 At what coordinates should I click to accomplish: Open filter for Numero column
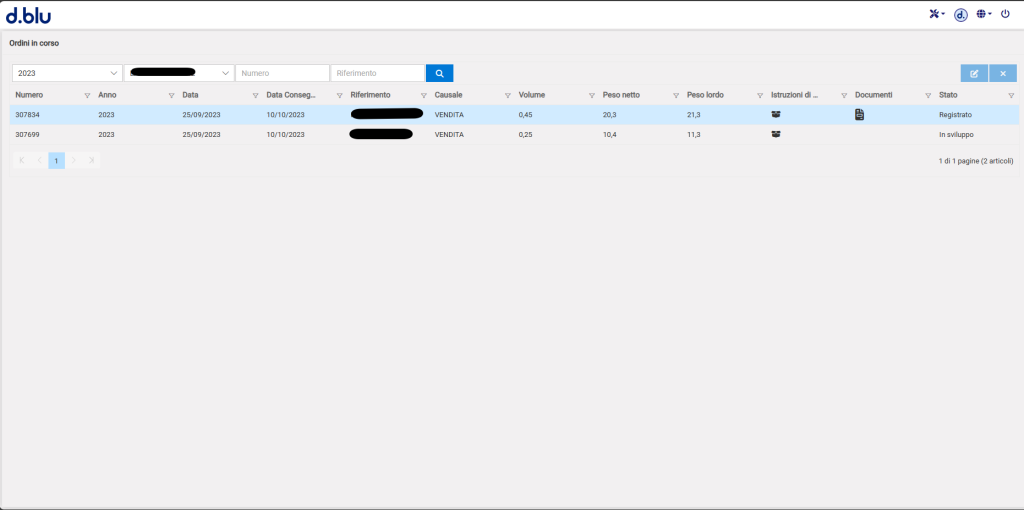(88, 95)
